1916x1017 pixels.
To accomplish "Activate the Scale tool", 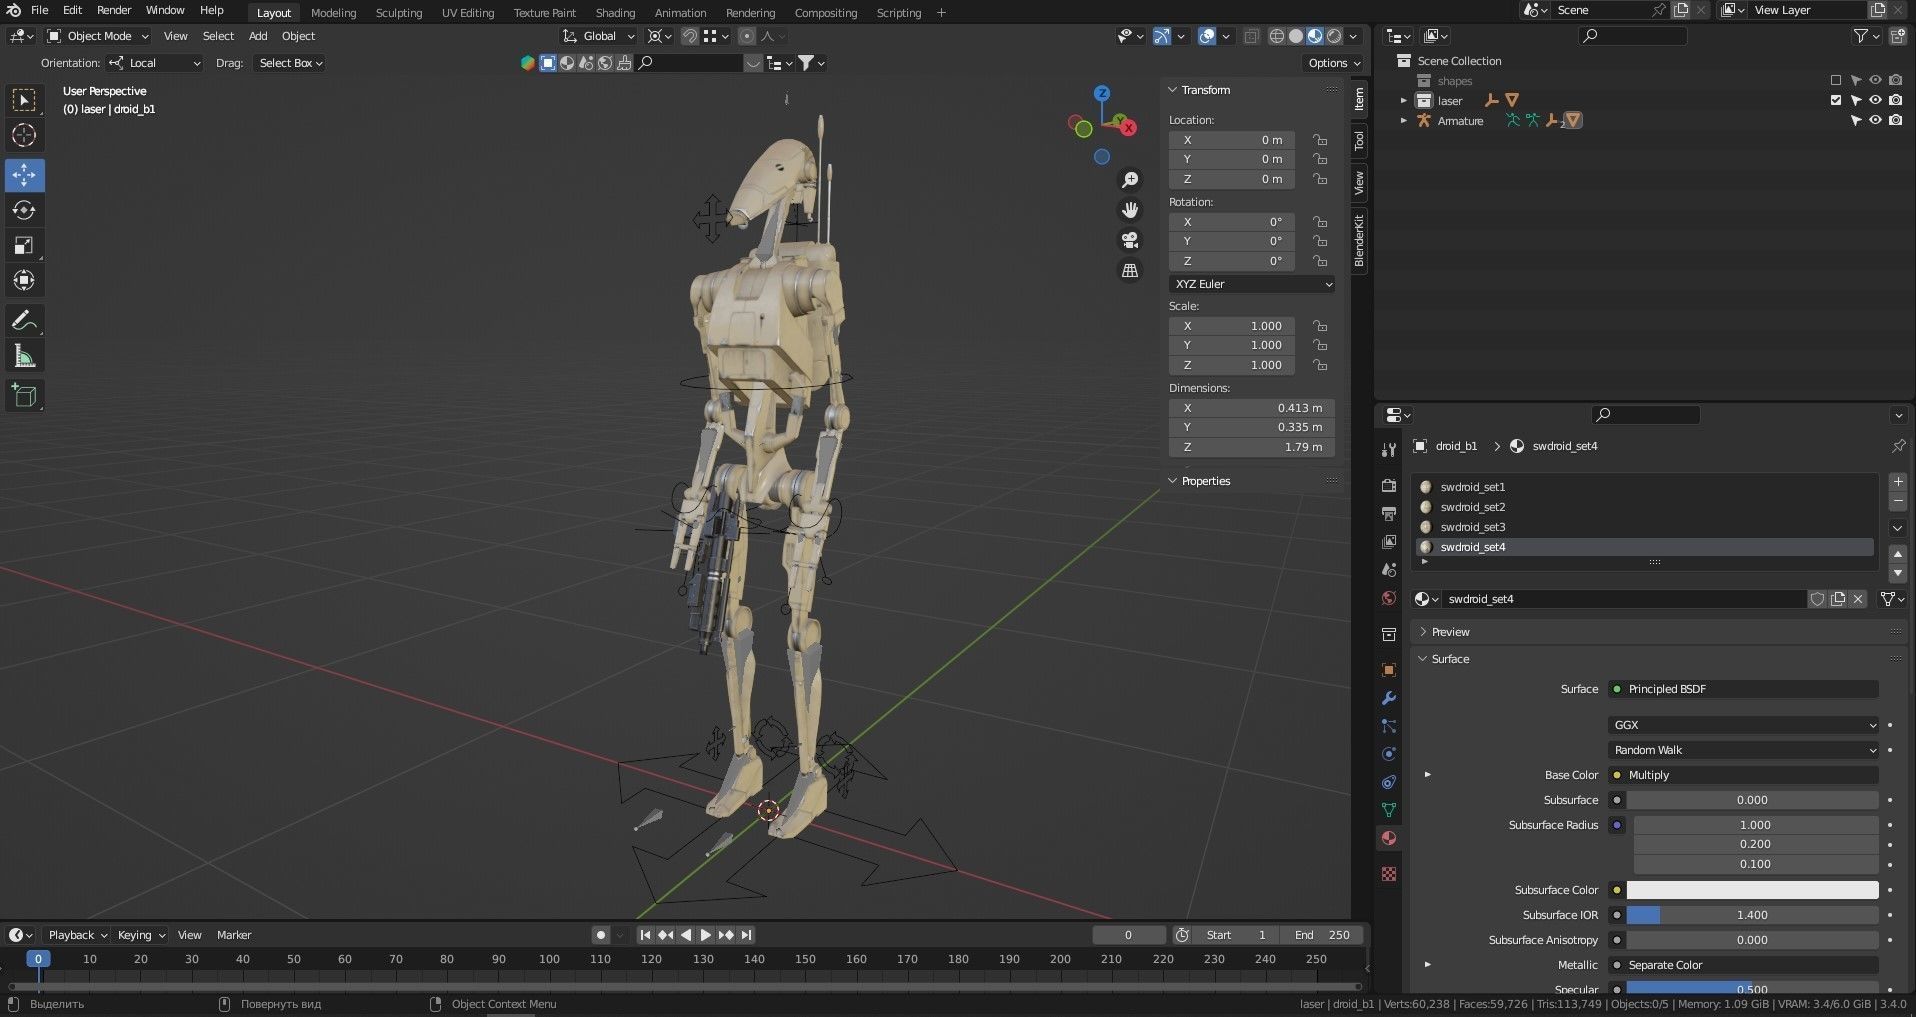I will 24,246.
